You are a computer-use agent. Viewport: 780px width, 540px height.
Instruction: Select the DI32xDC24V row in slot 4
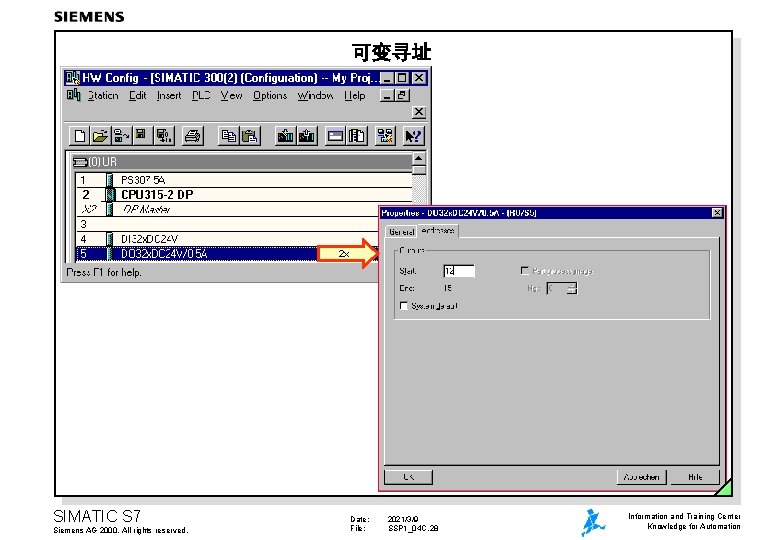pos(227,239)
